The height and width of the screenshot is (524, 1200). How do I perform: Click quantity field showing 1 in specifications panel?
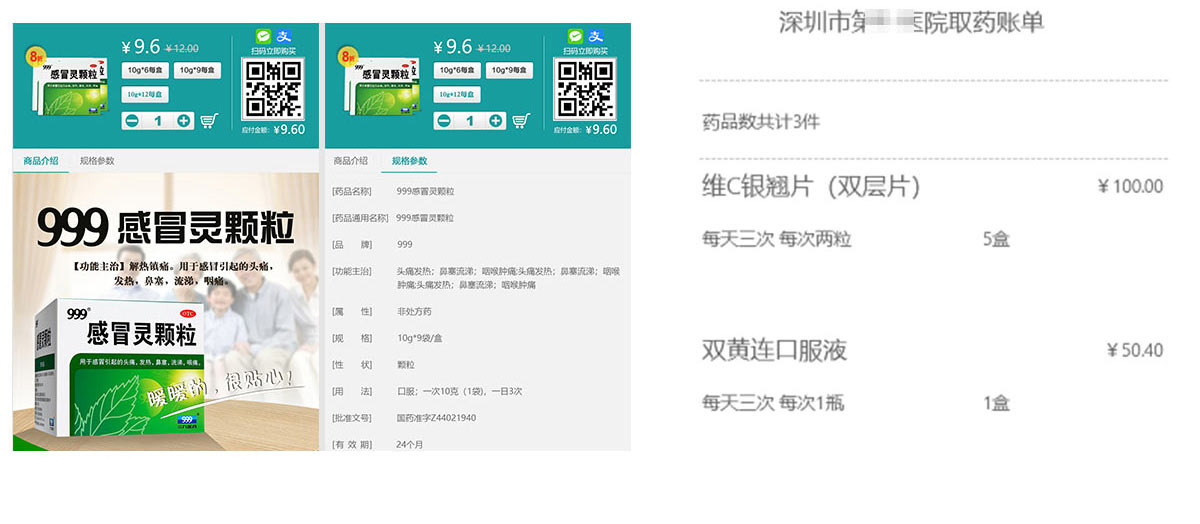pyautogui.click(x=469, y=121)
